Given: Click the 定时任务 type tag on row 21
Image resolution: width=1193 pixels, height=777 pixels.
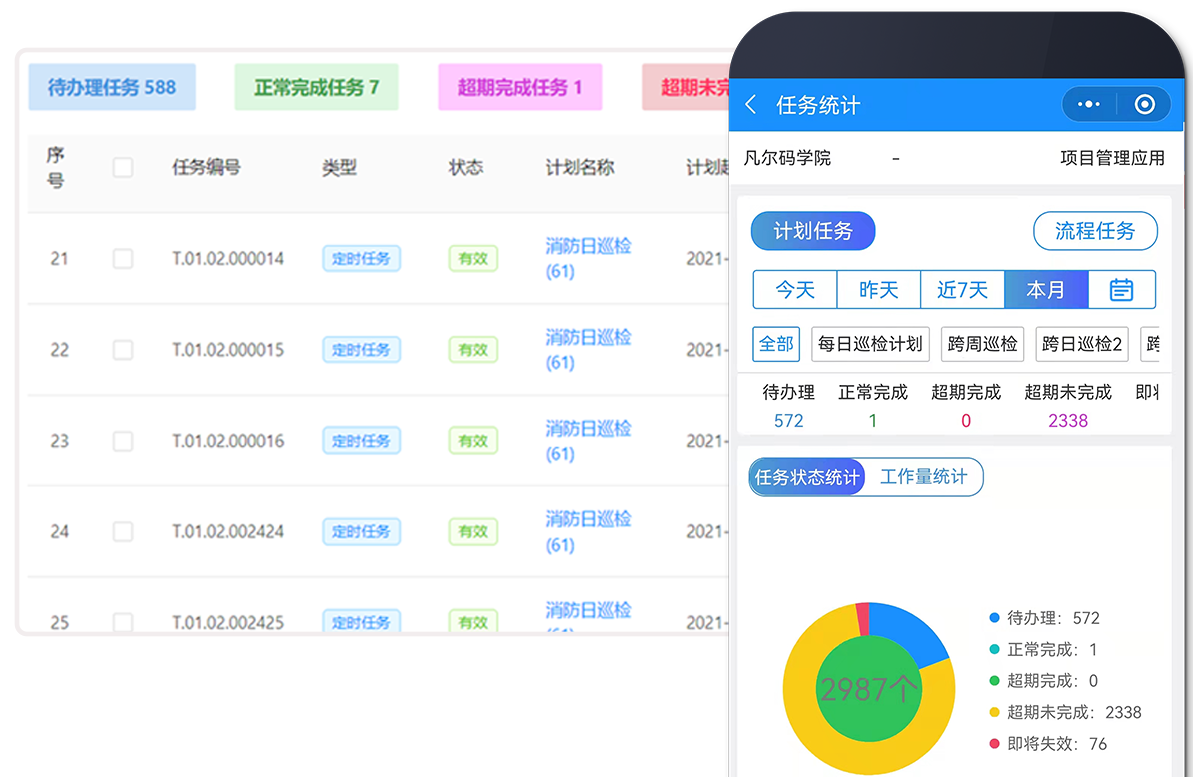Looking at the screenshot, I should pos(361,258).
